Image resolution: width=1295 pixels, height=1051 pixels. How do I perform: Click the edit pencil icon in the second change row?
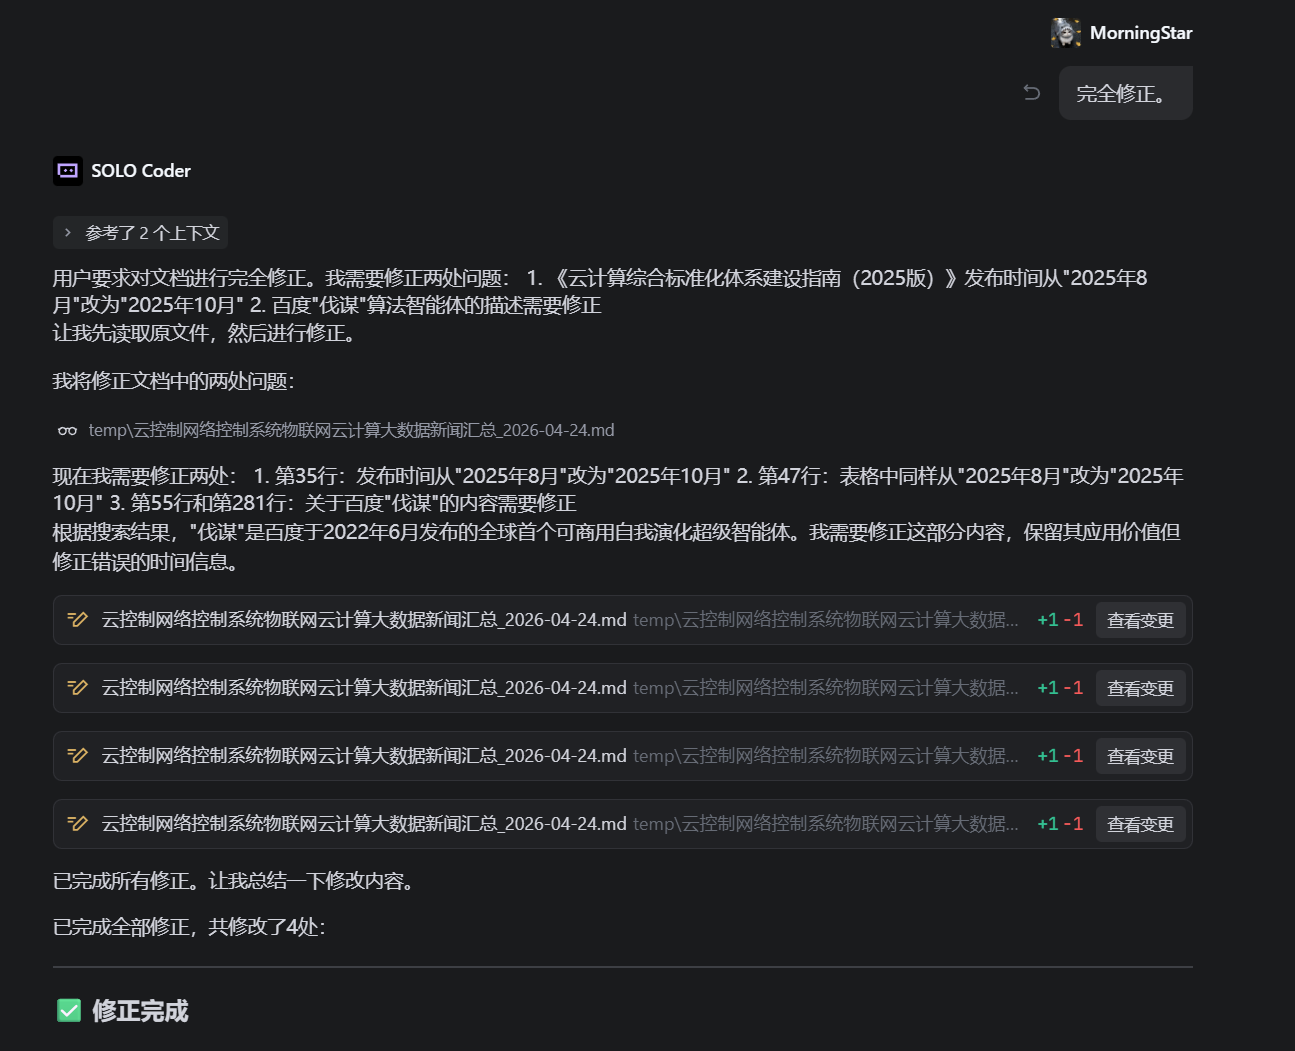78,688
